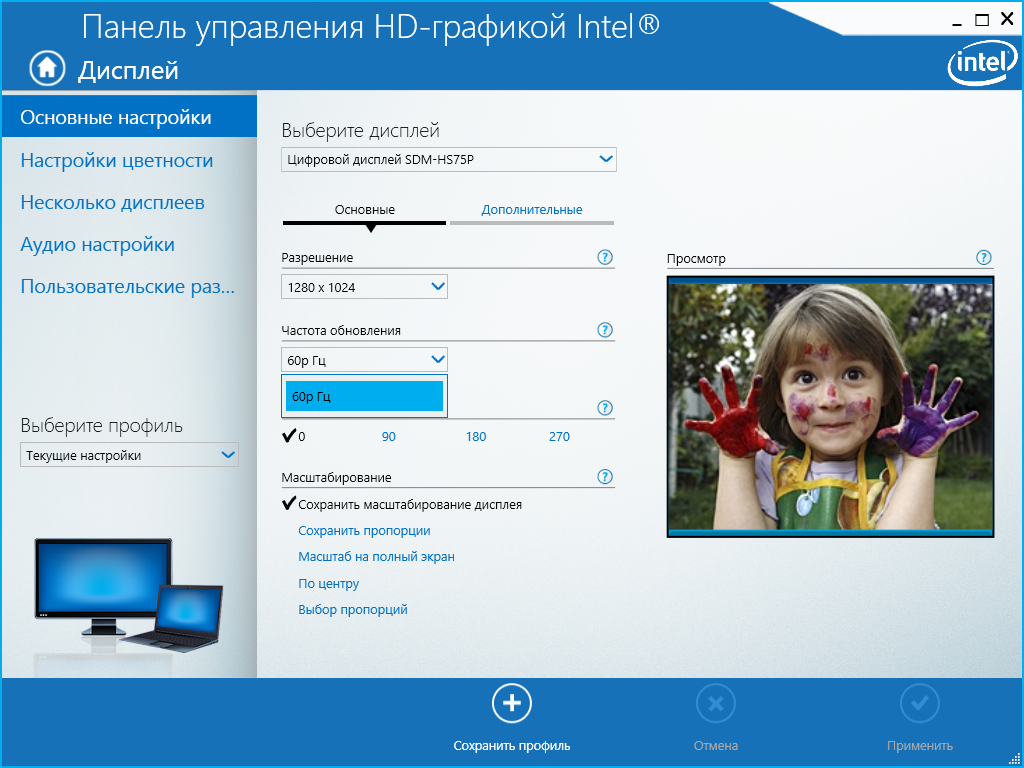Select По центру scaling option
Image resolution: width=1024 pixels, height=768 pixels.
pyautogui.click(x=328, y=584)
